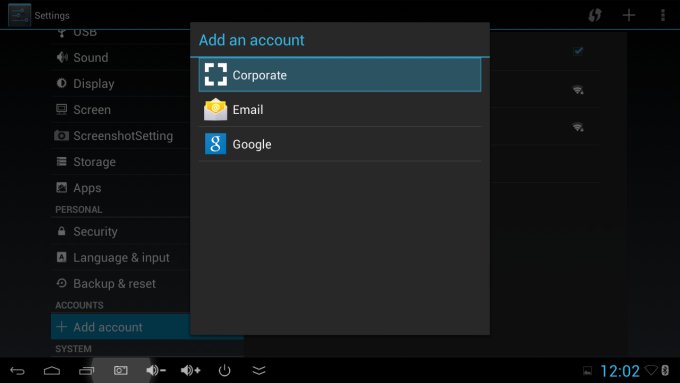Click the Bluetooth status icon
The width and height of the screenshot is (680, 383).
(x=665, y=370)
